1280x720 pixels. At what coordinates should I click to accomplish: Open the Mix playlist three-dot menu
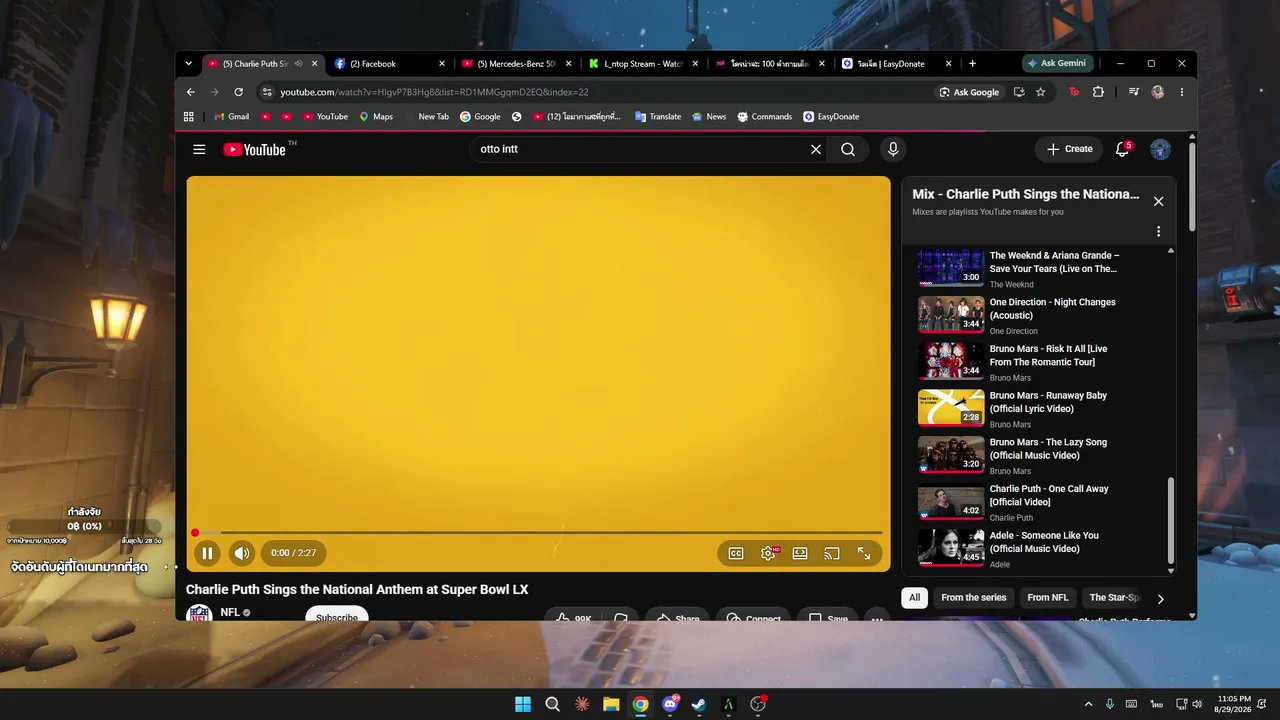1158,231
